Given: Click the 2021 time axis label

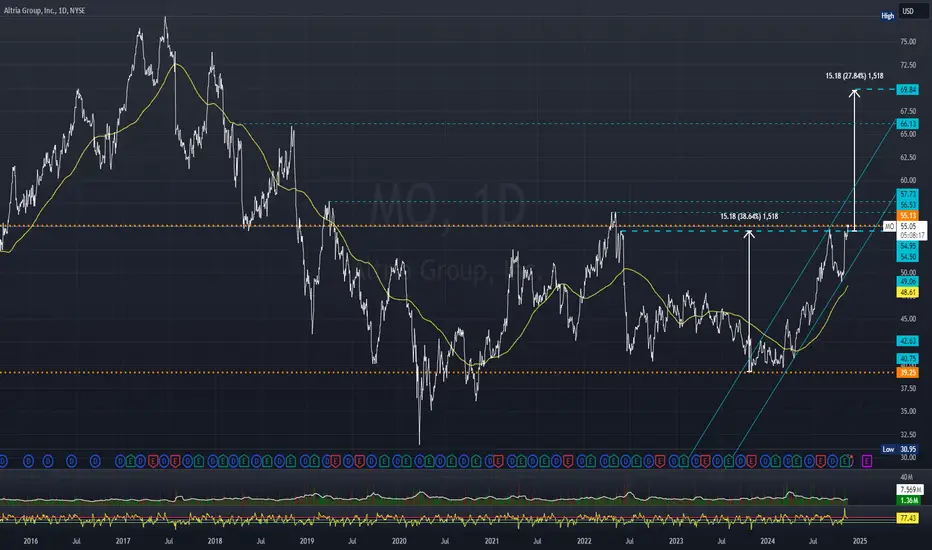Looking at the screenshot, I should (492, 541).
